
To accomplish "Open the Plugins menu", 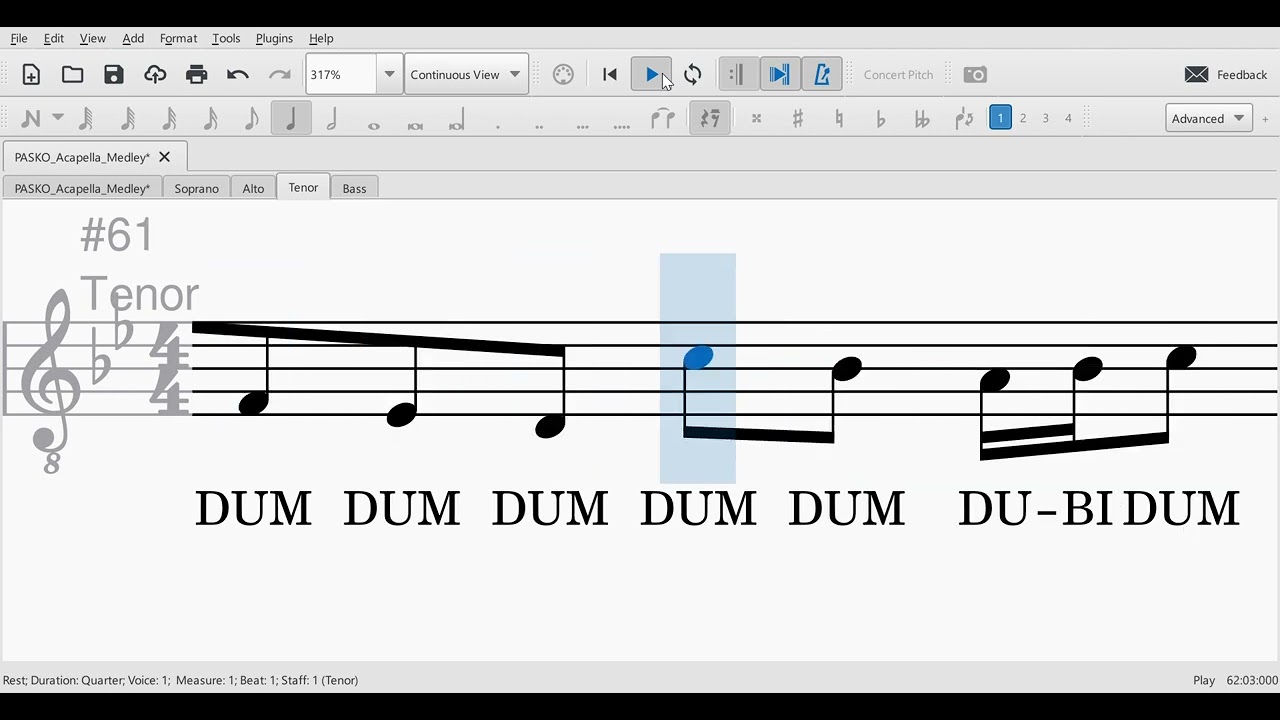I will (x=274, y=38).
